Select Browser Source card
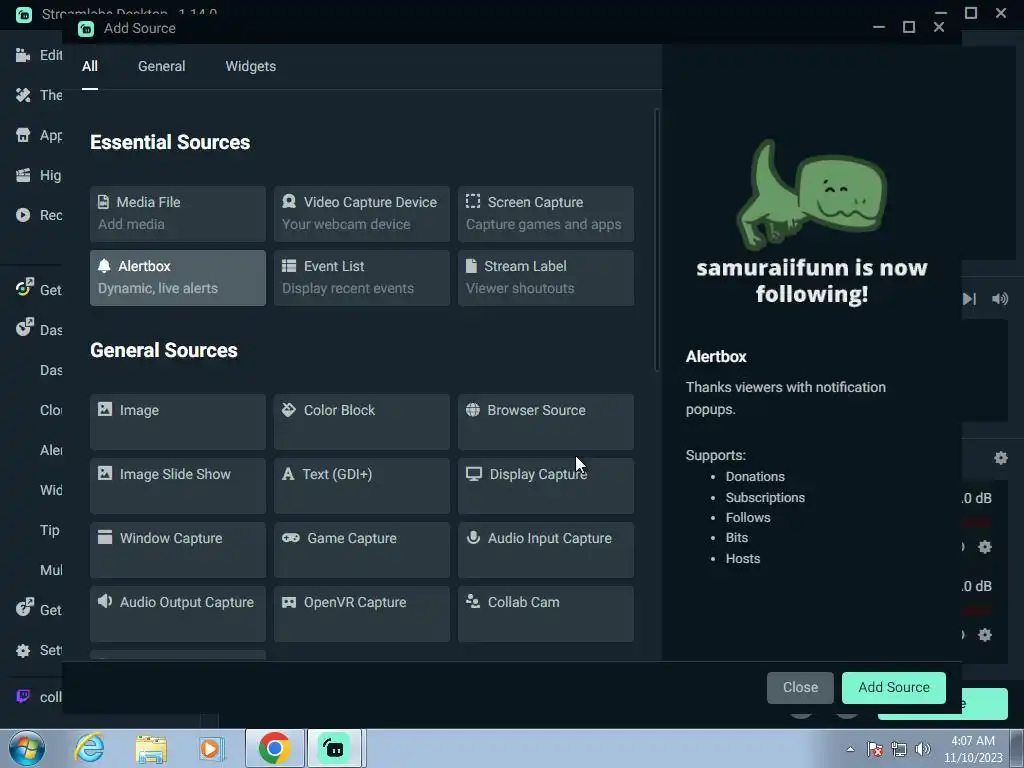This screenshot has width=1024, height=768. tap(546, 422)
